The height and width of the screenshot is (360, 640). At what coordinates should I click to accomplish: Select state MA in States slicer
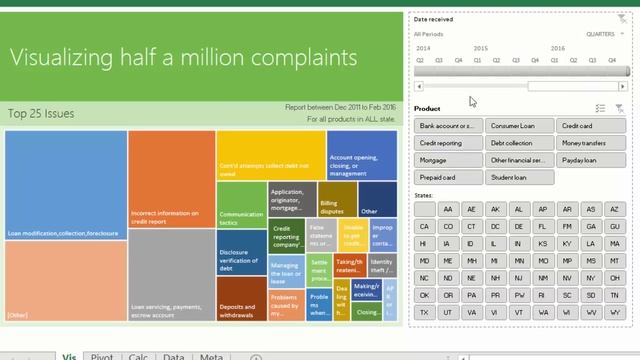point(615,243)
